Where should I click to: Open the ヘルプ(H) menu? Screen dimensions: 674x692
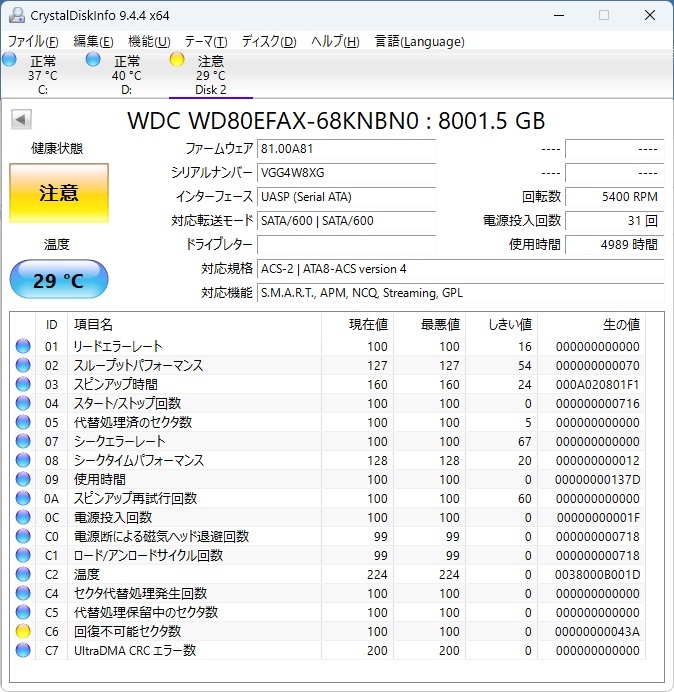coord(335,41)
